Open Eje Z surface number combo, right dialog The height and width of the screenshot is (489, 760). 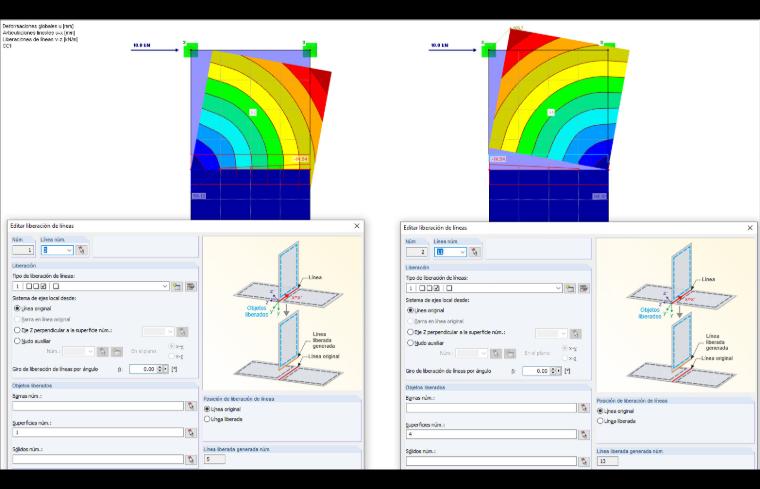point(551,333)
